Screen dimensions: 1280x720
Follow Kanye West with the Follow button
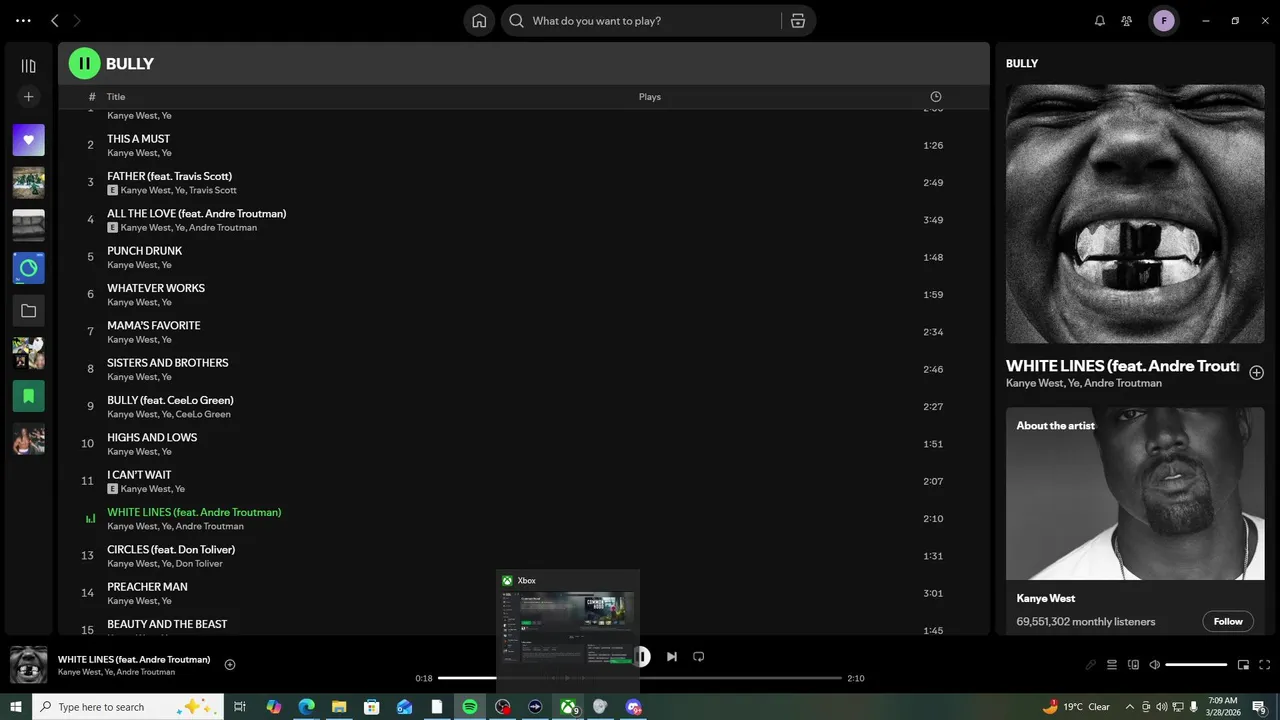[x=1228, y=621]
